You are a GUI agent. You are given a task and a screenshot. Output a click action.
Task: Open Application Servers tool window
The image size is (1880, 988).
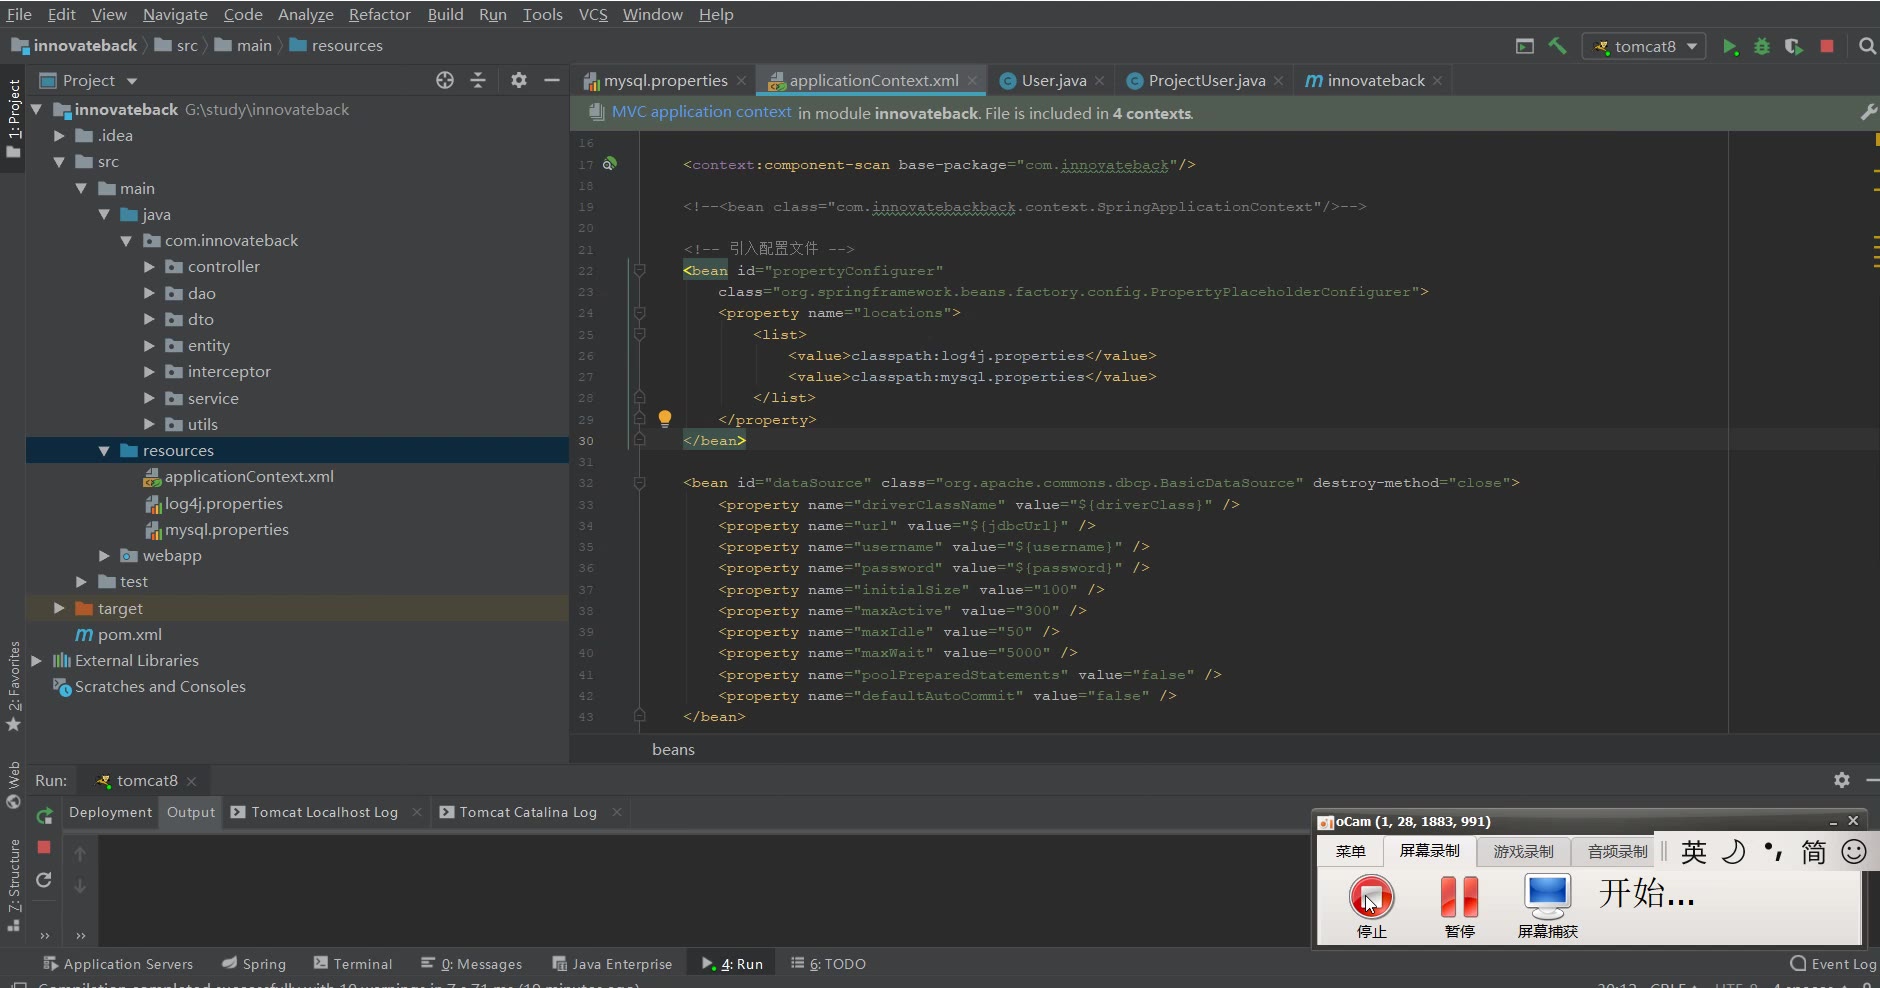[118, 964]
